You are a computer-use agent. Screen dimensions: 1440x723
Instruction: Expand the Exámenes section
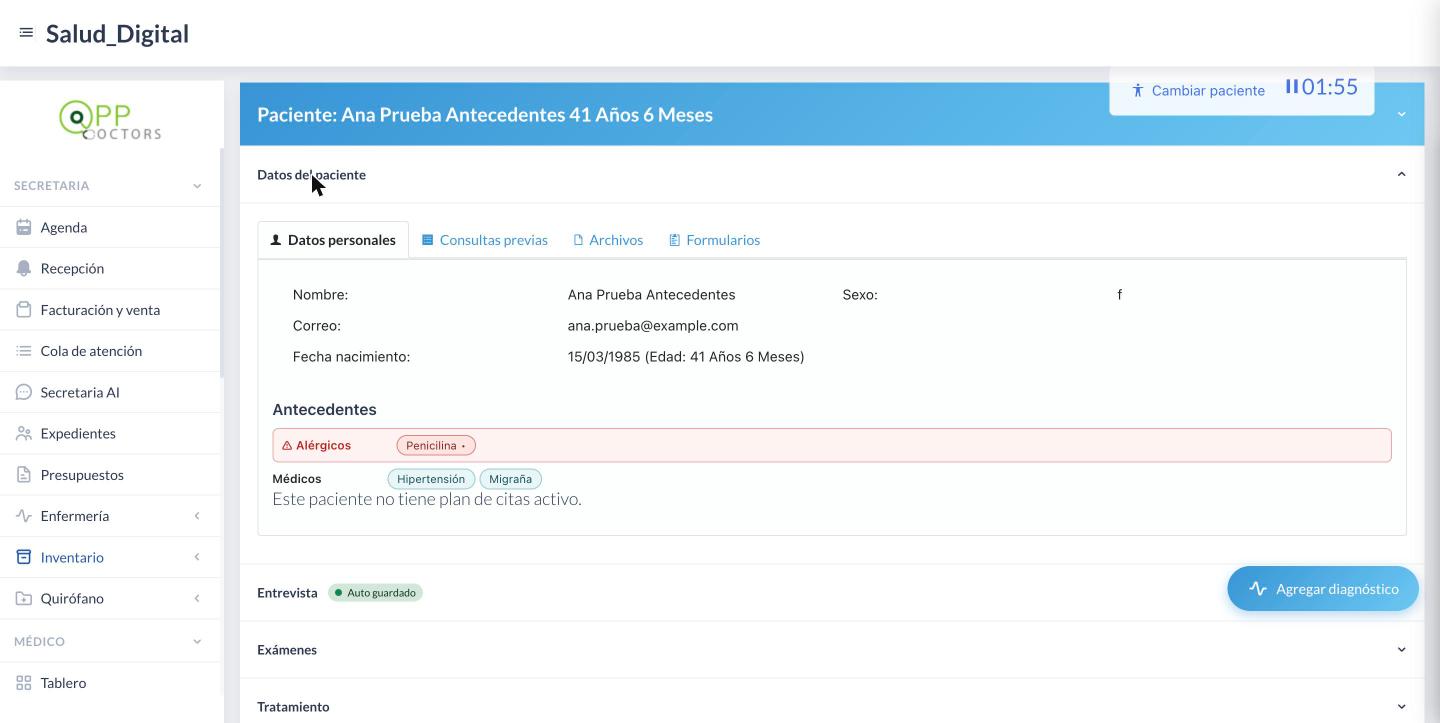coord(1401,649)
